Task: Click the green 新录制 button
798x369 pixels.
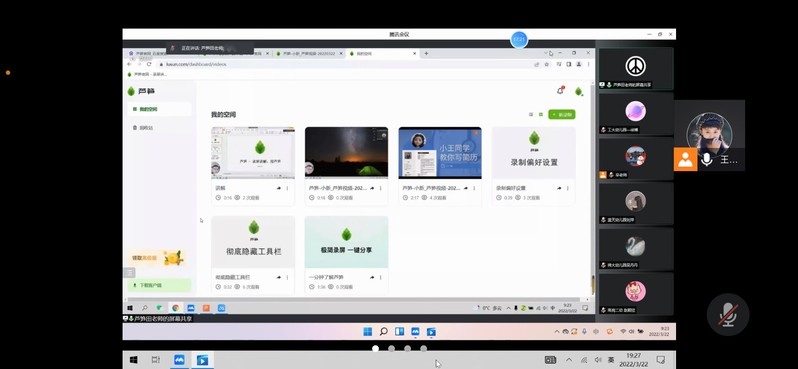Action: [x=562, y=115]
